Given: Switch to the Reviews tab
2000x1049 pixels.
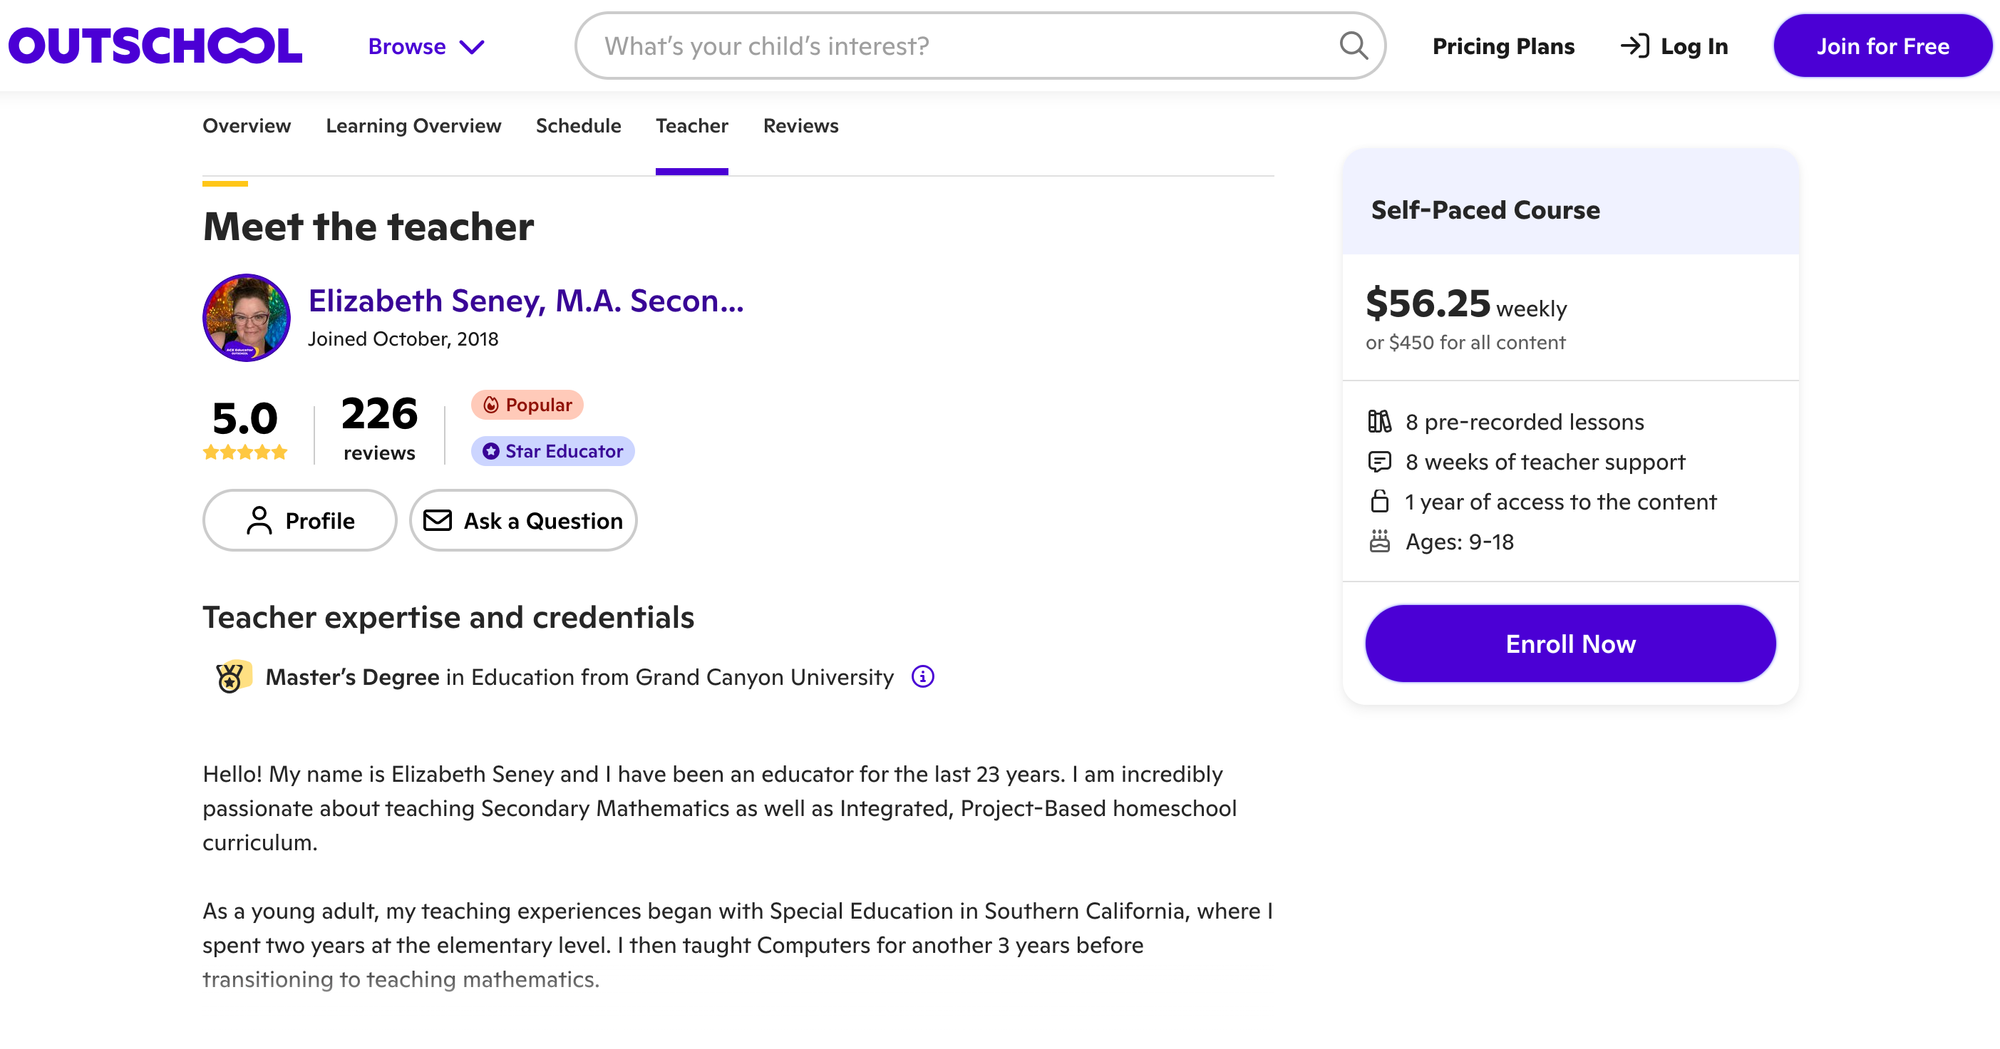Looking at the screenshot, I should click(800, 126).
